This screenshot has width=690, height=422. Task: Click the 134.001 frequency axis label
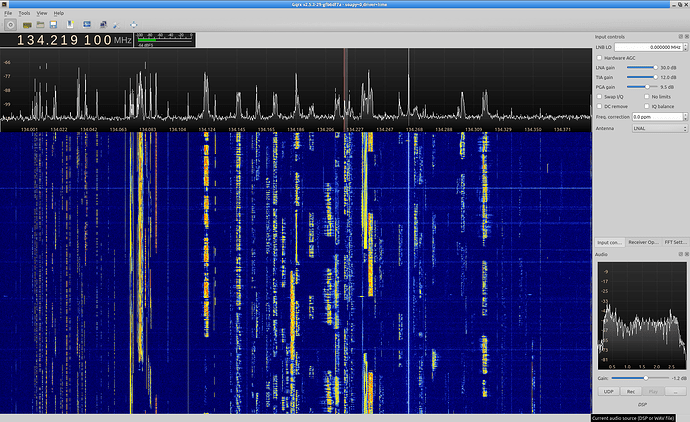tap(29, 129)
